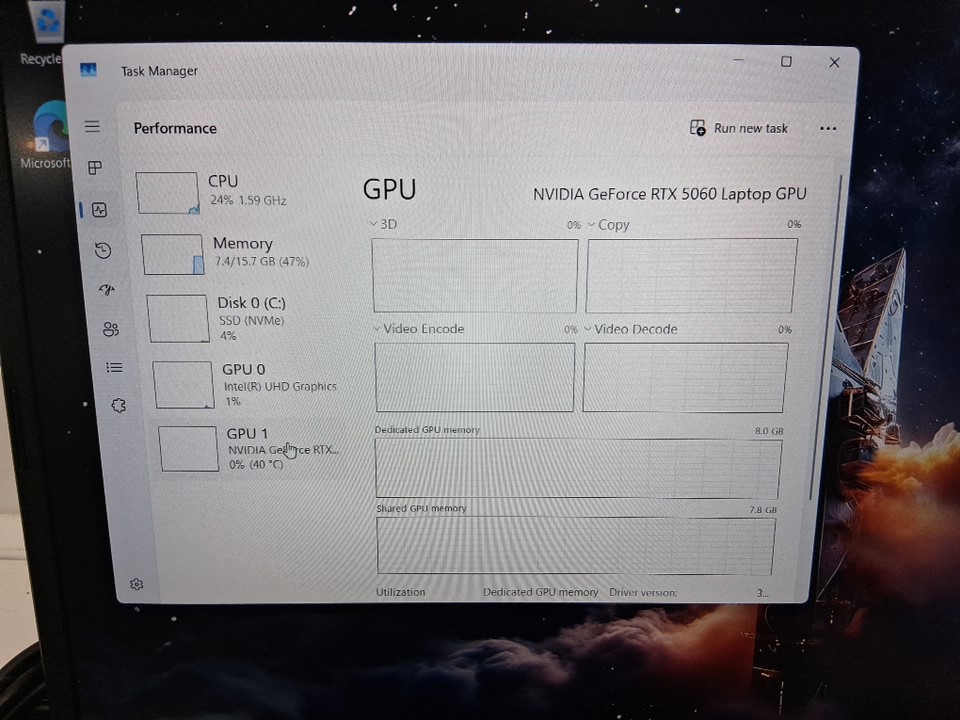Show Disk 0 (C:) performance

(250, 317)
